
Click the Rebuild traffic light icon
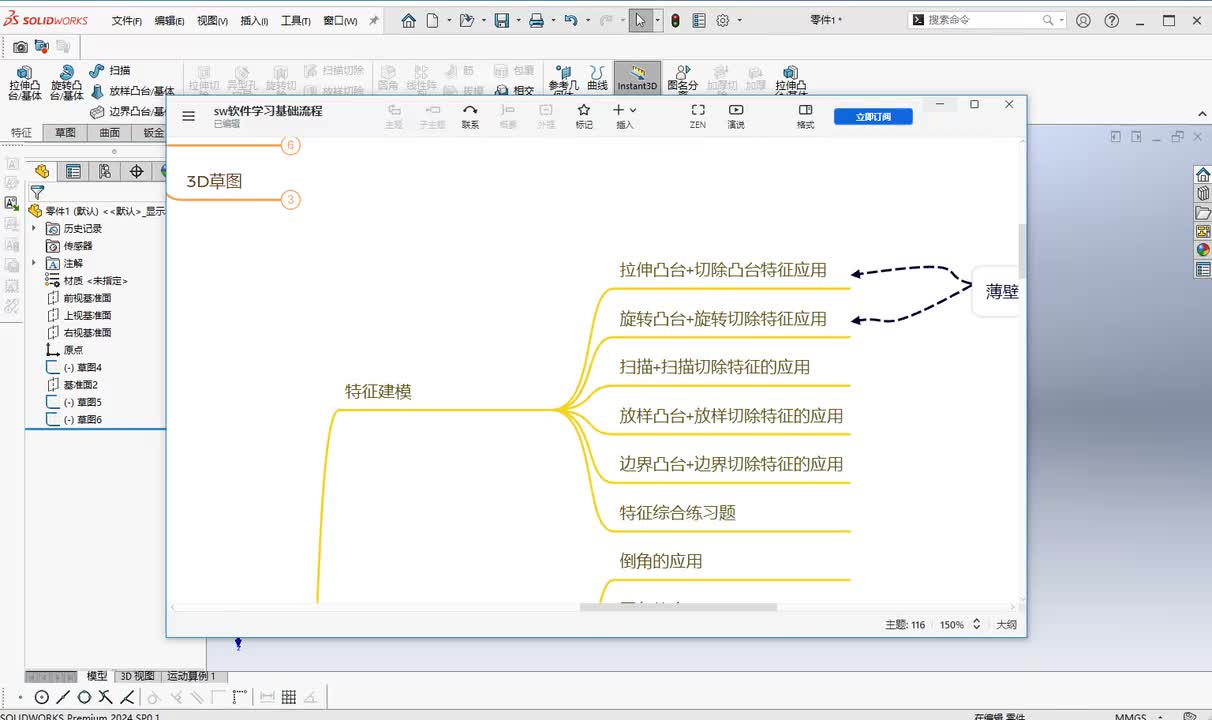[675, 20]
